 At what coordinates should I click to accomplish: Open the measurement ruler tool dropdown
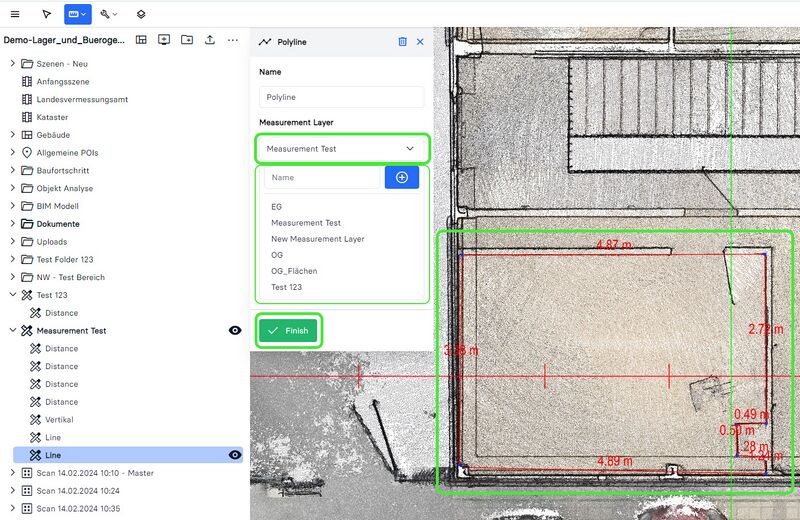point(77,14)
